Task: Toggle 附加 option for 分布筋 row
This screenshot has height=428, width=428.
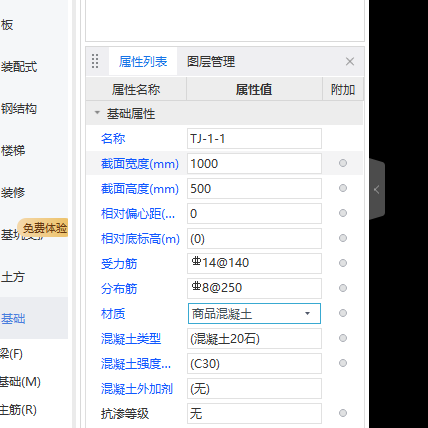Action: click(x=343, y=288)
